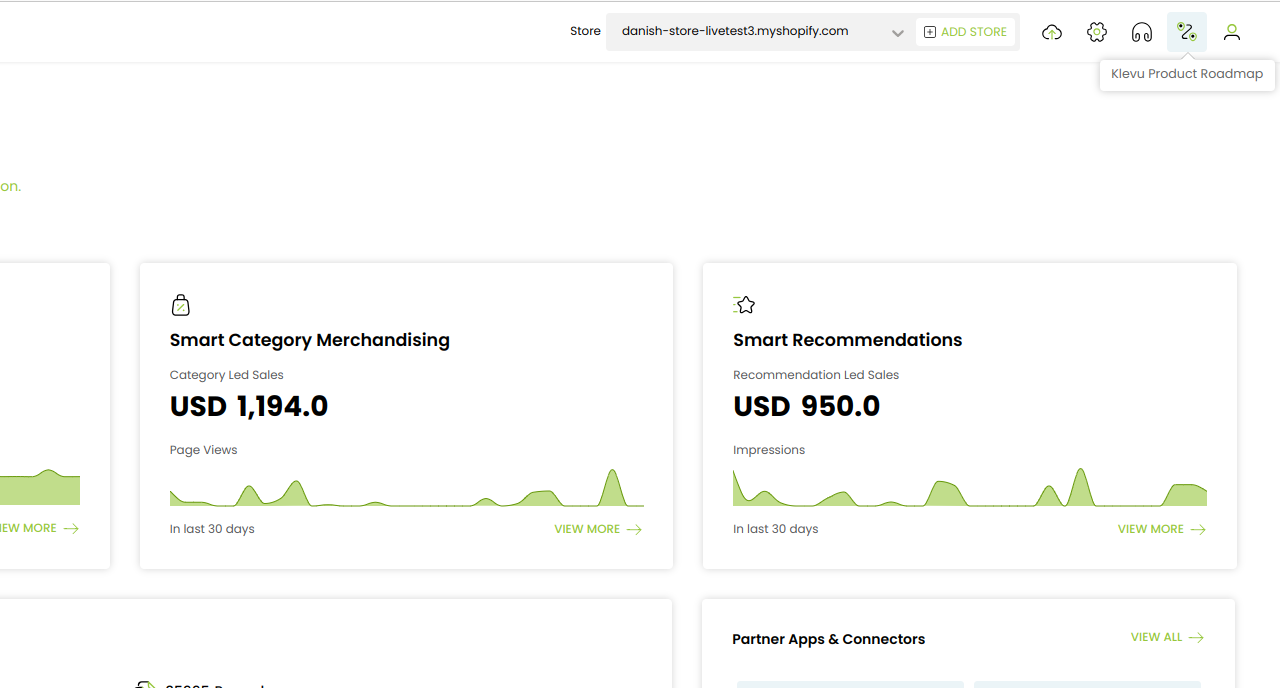Expand the store selector chevron arrow
Image resolution: width=1280 pixels, height=688 pixels.
tap(897, 33)
